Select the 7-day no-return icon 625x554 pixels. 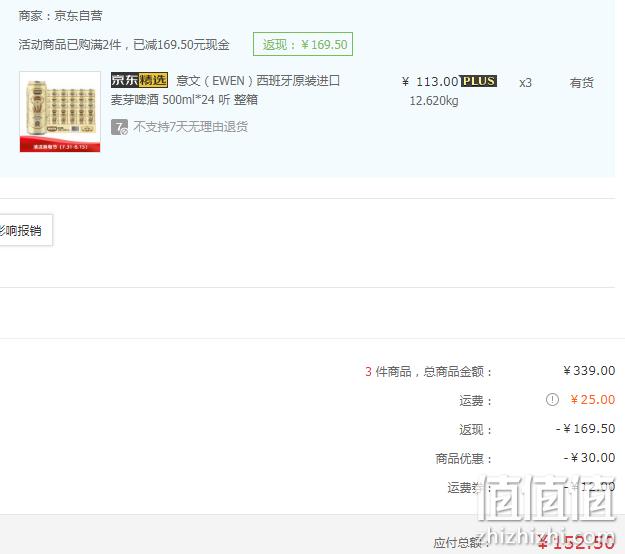point(119,127)
